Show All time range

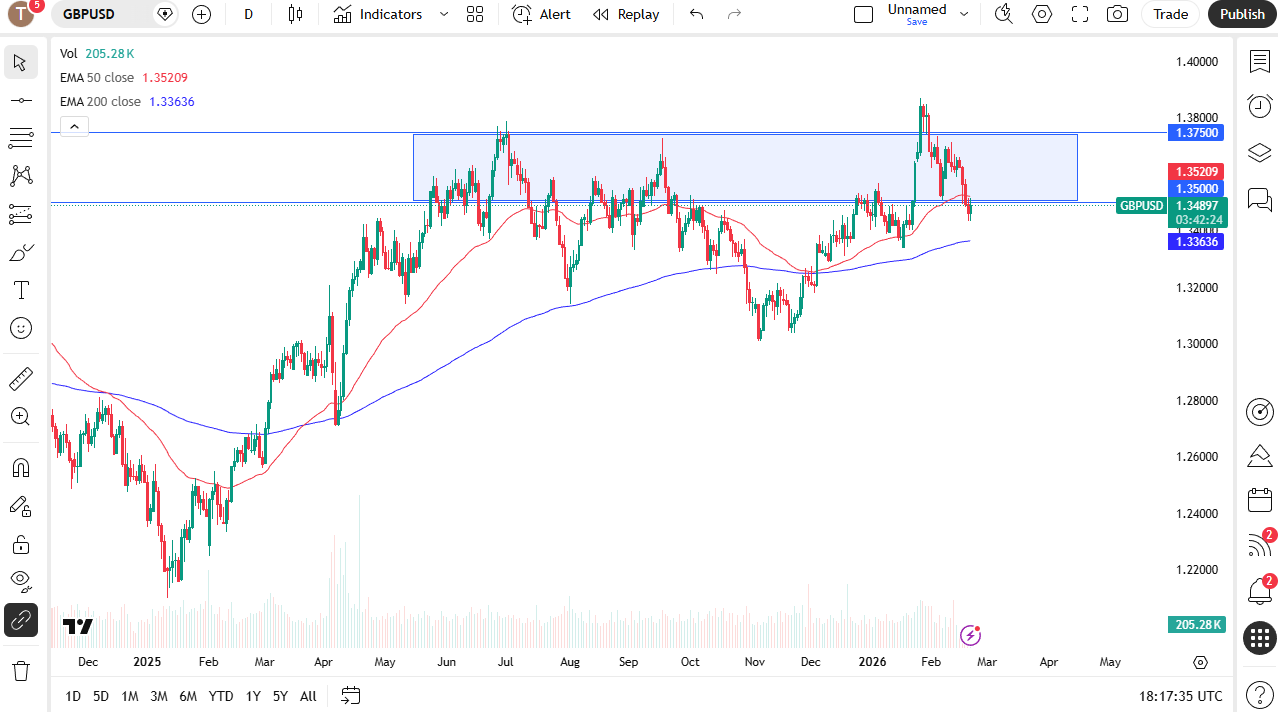coord(308,696)
